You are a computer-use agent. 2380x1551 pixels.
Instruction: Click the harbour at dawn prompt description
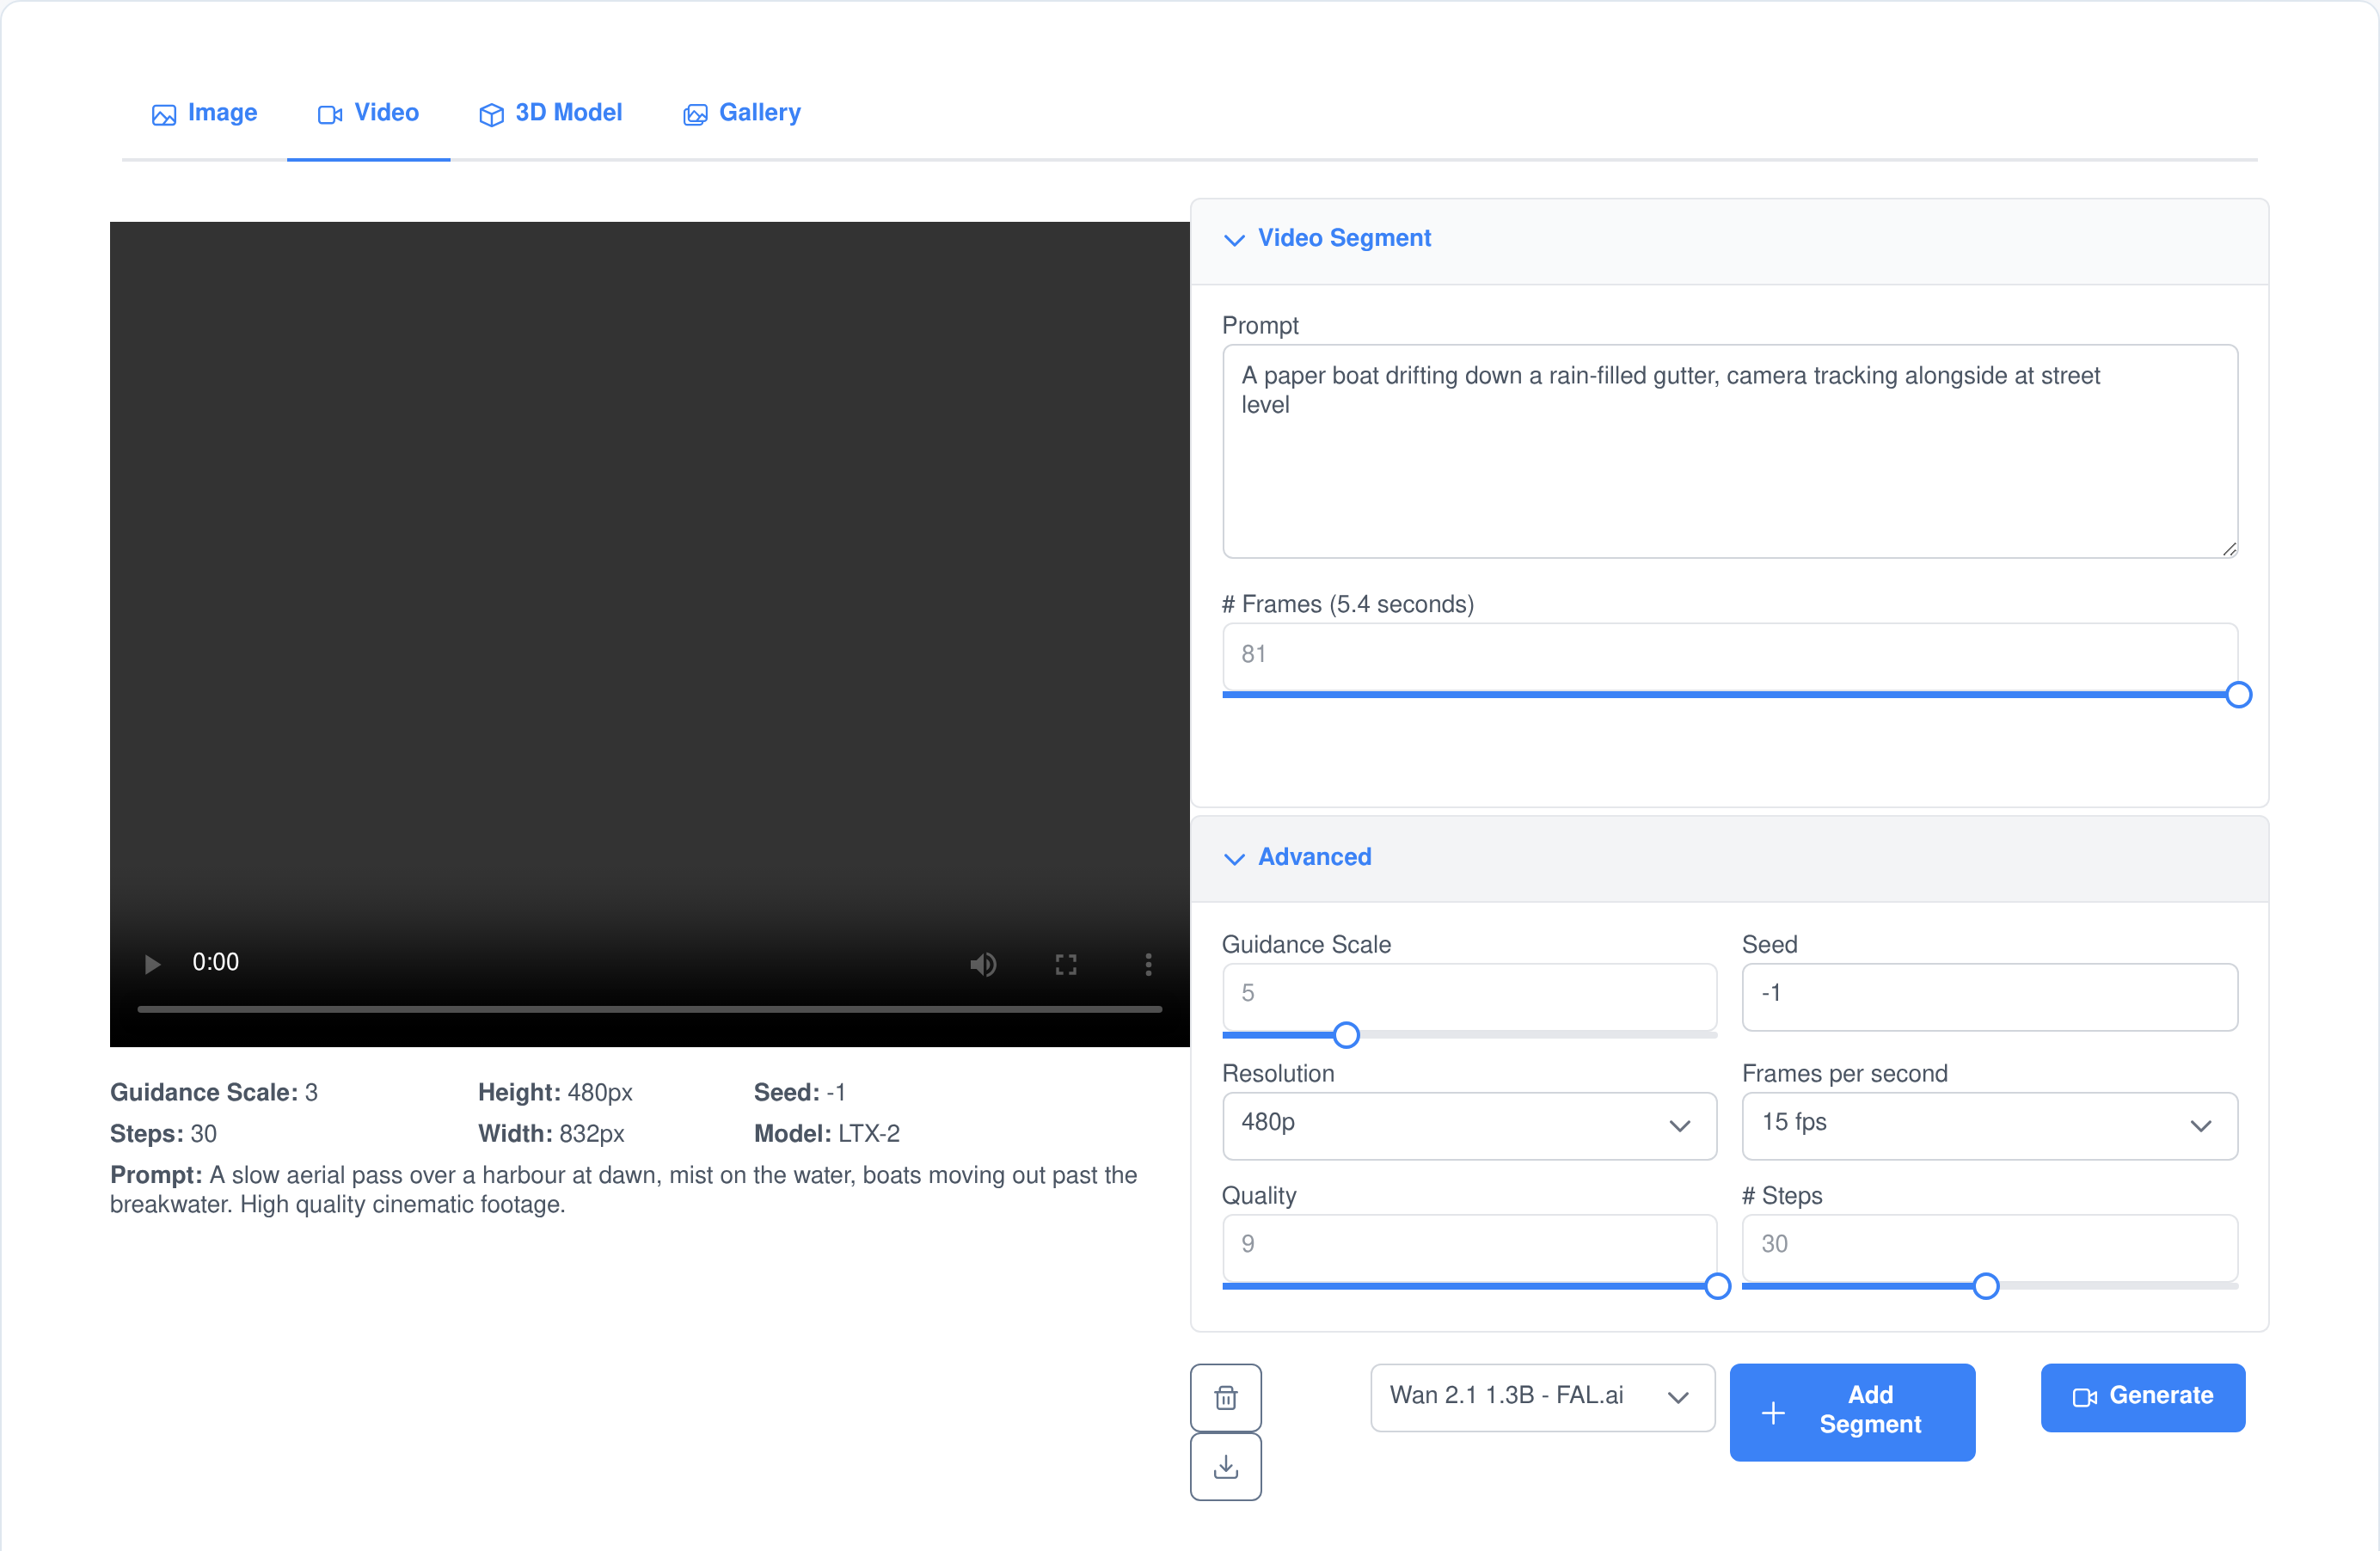(623, 1189)
